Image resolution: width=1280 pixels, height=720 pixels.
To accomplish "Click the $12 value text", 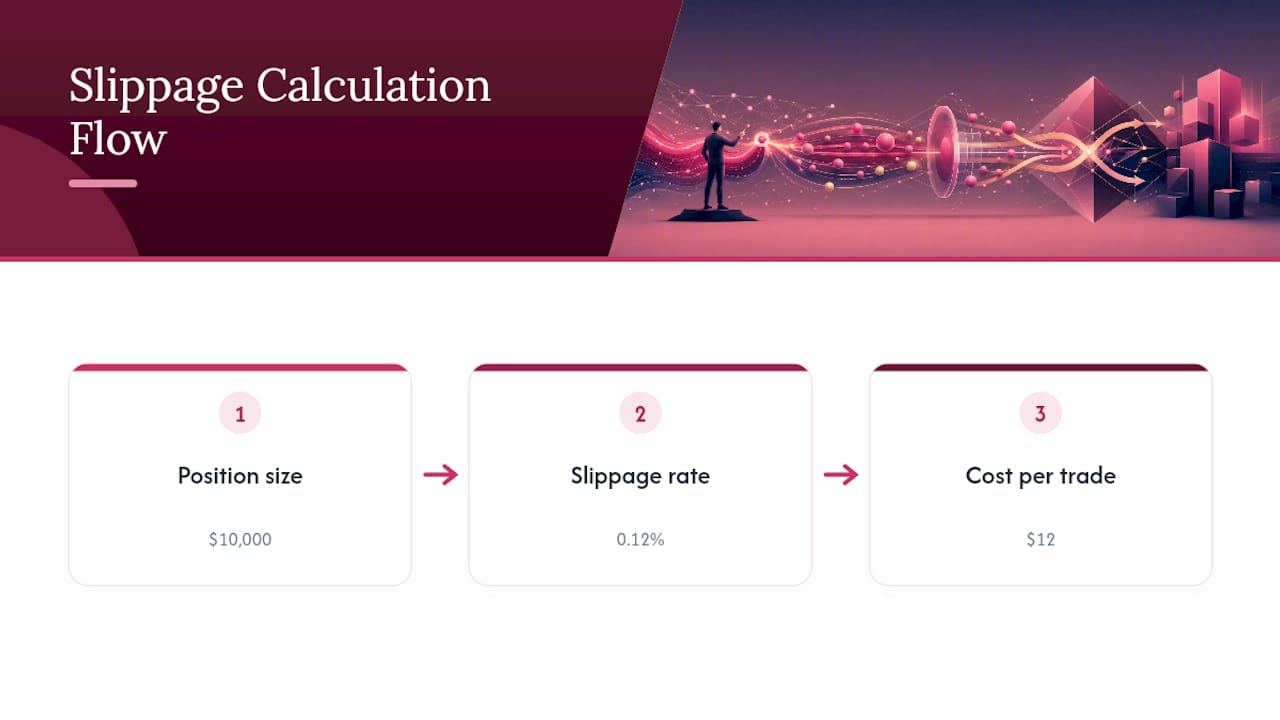I will coord(1040,539).
